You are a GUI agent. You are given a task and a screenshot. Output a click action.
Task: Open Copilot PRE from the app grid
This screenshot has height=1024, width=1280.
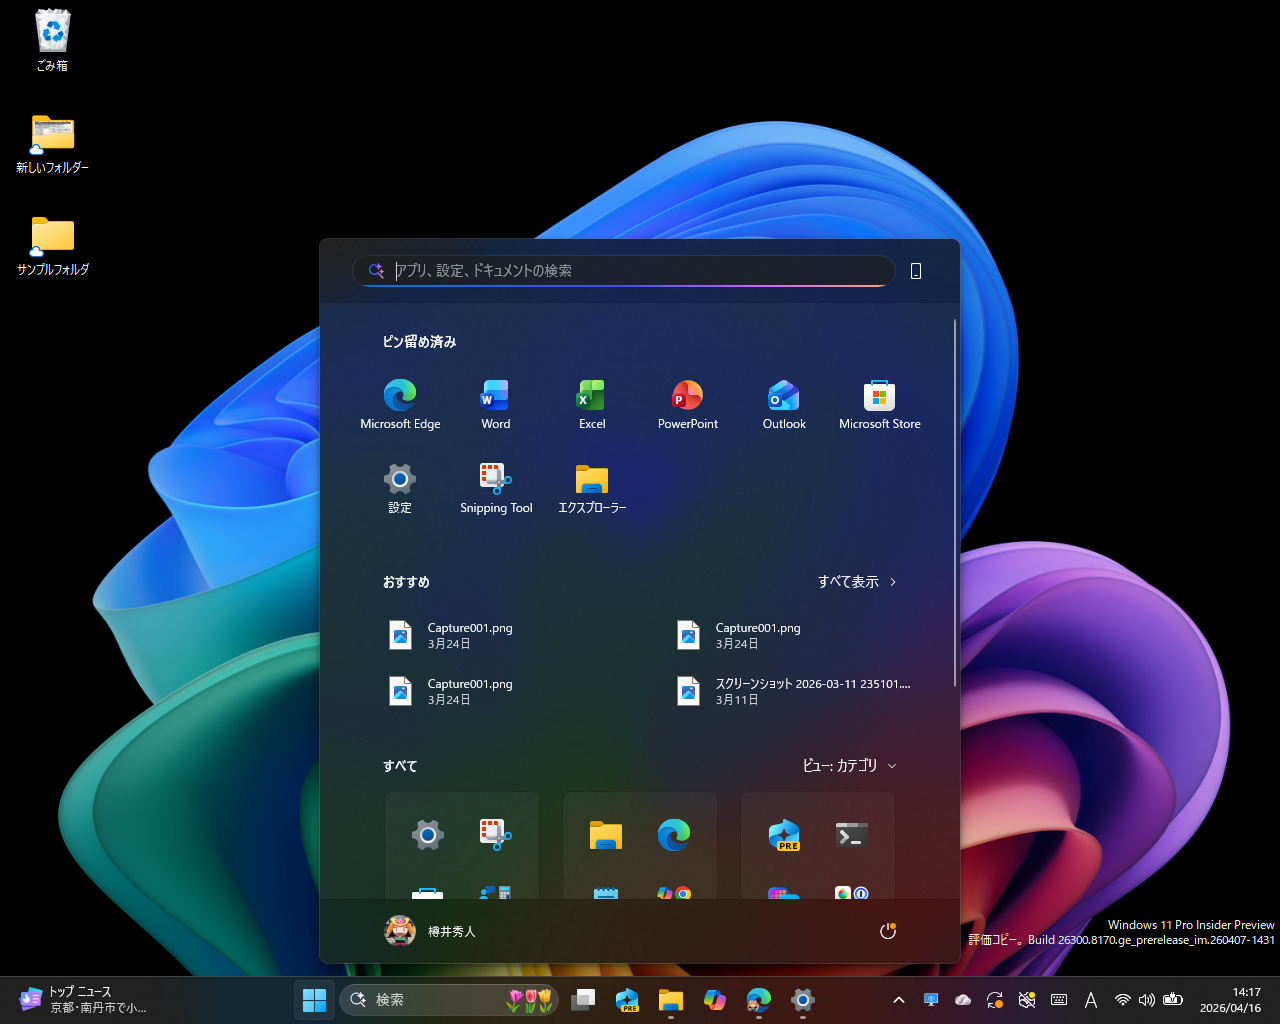[784, 835]
